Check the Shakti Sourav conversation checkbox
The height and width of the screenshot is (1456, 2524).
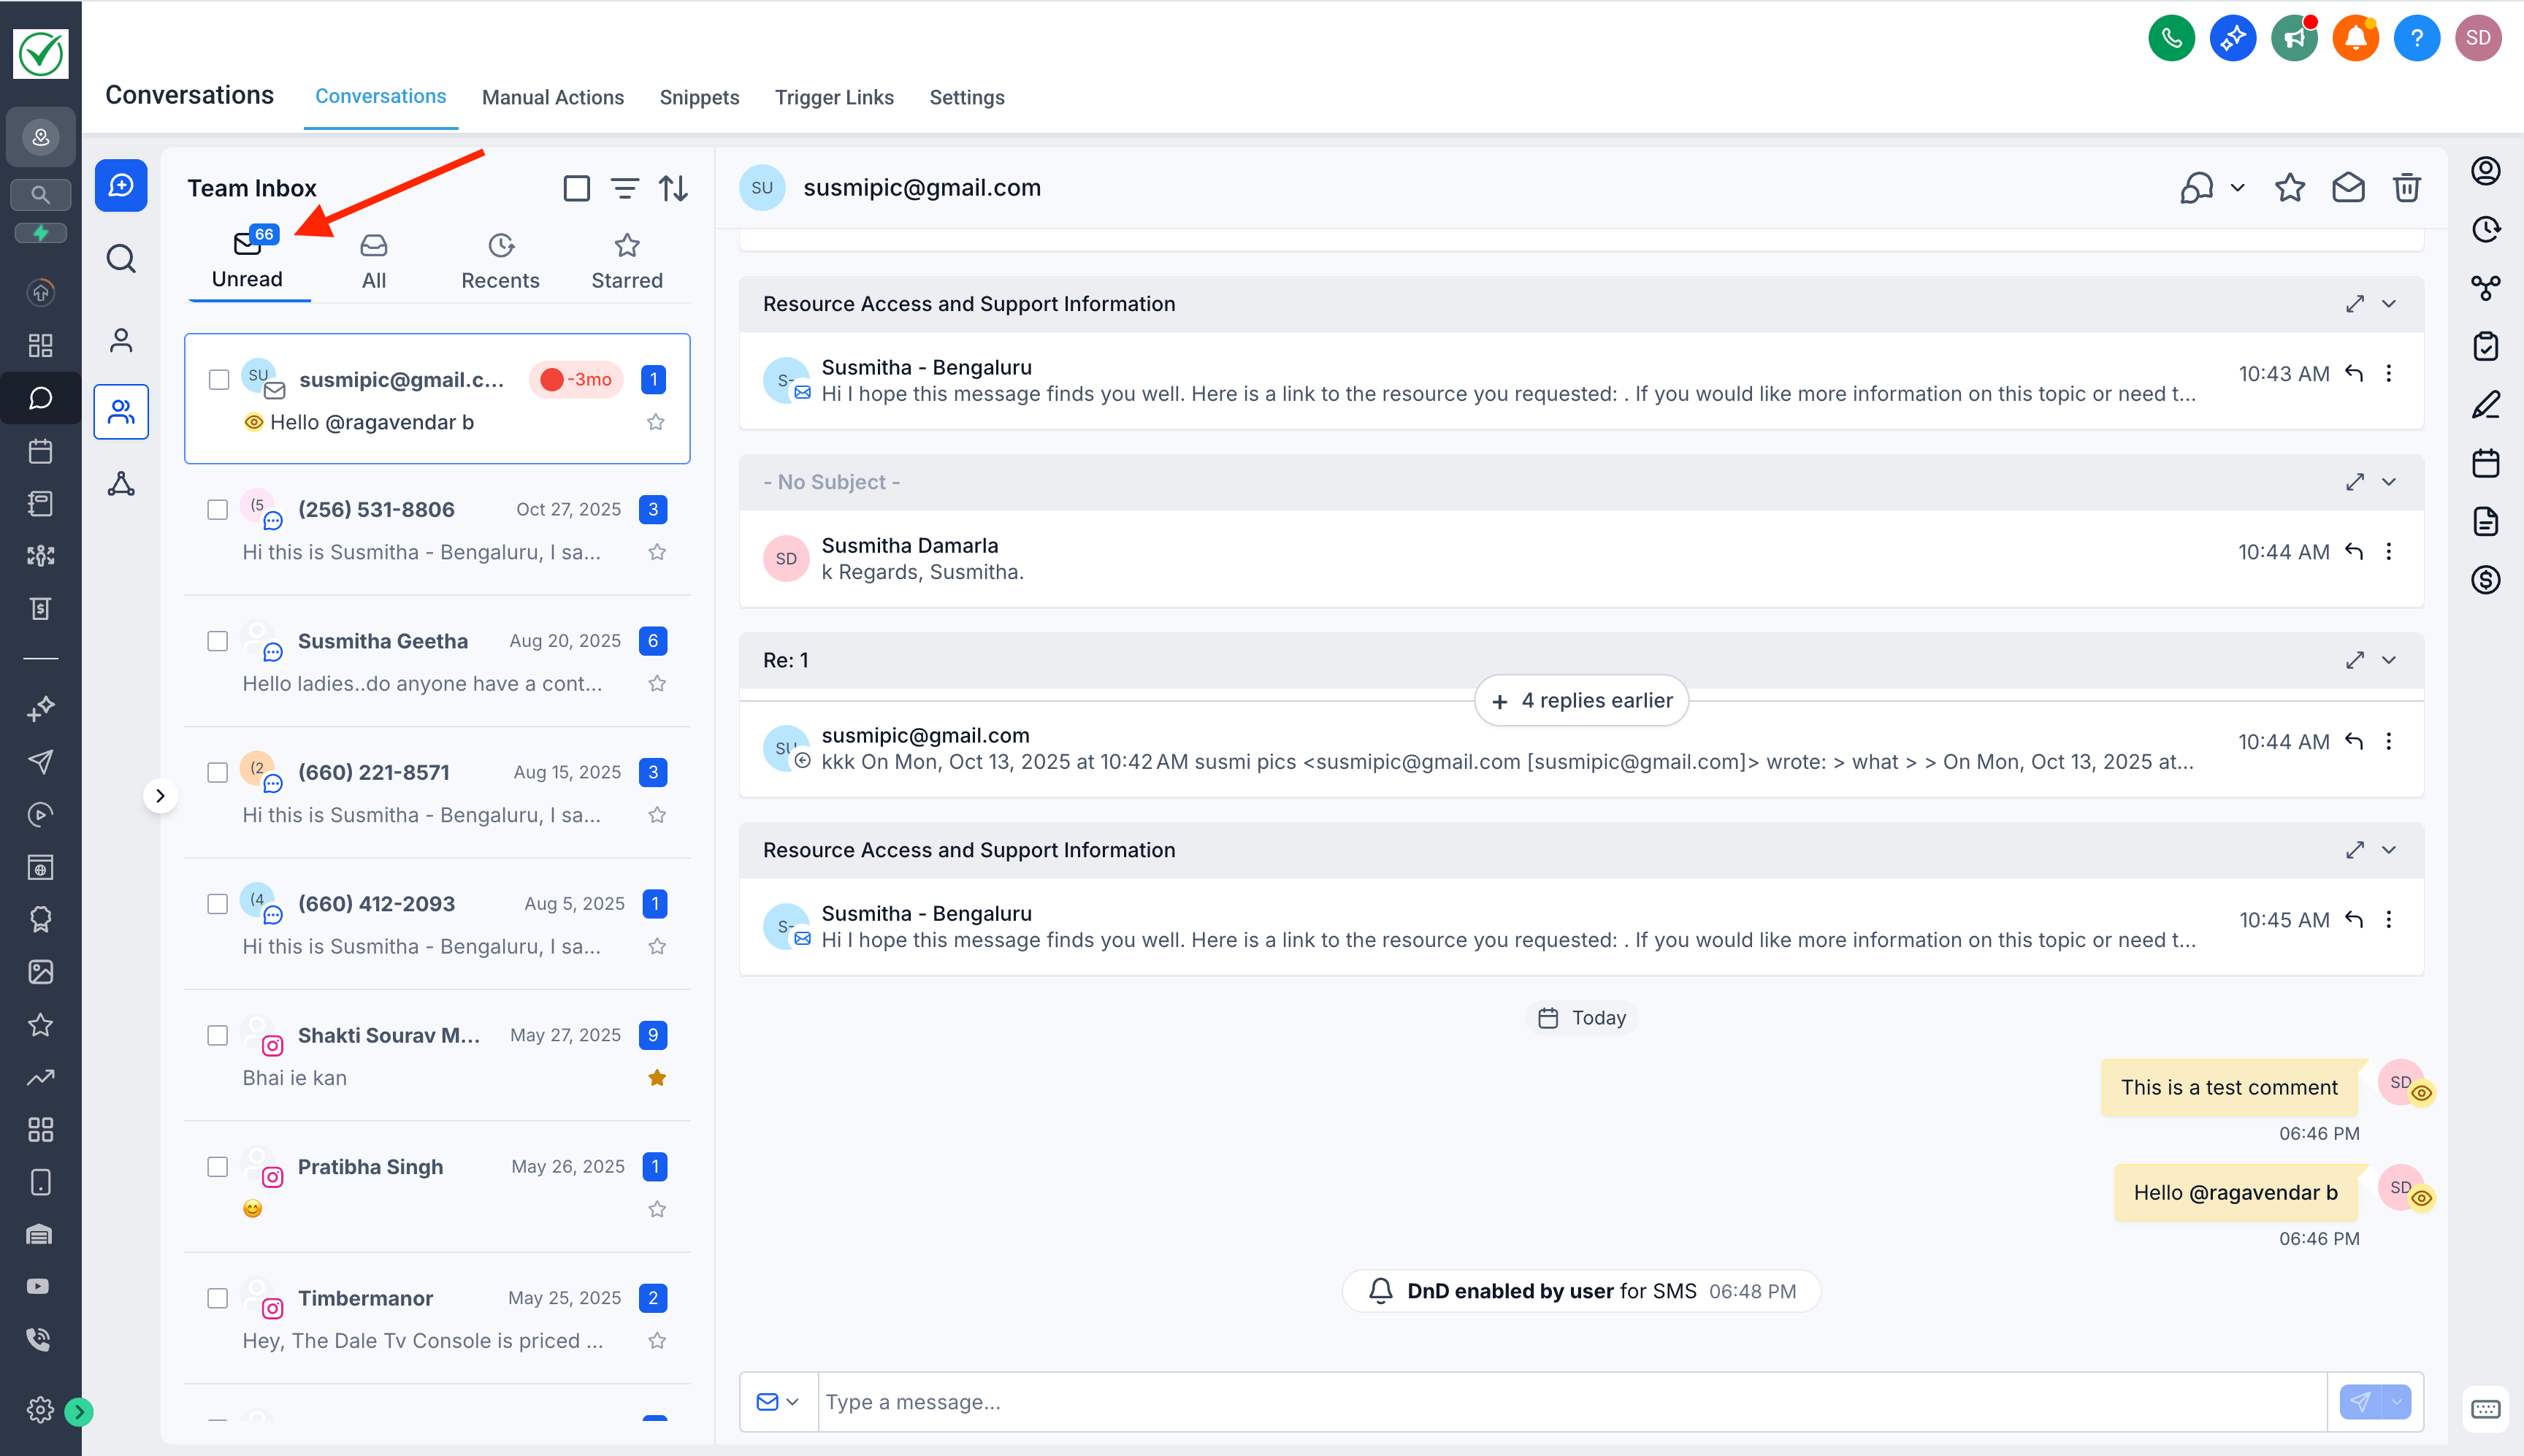click(x=217, y=1036)
